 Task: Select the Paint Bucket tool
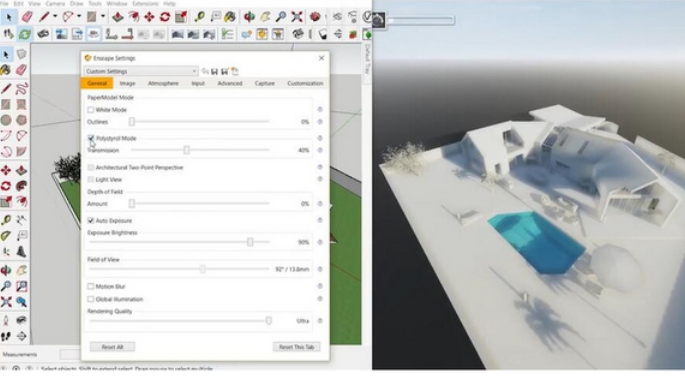(x=230, y=17)
